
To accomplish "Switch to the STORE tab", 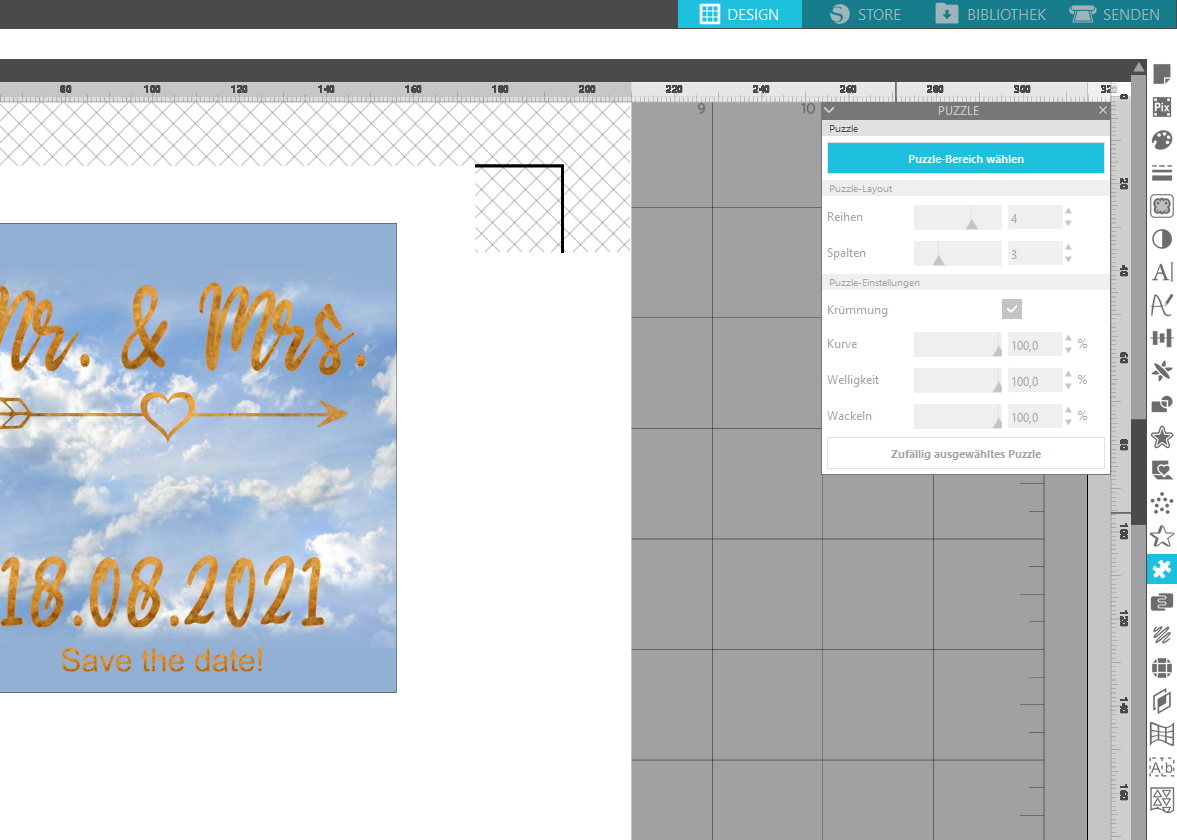I will 865,14.
